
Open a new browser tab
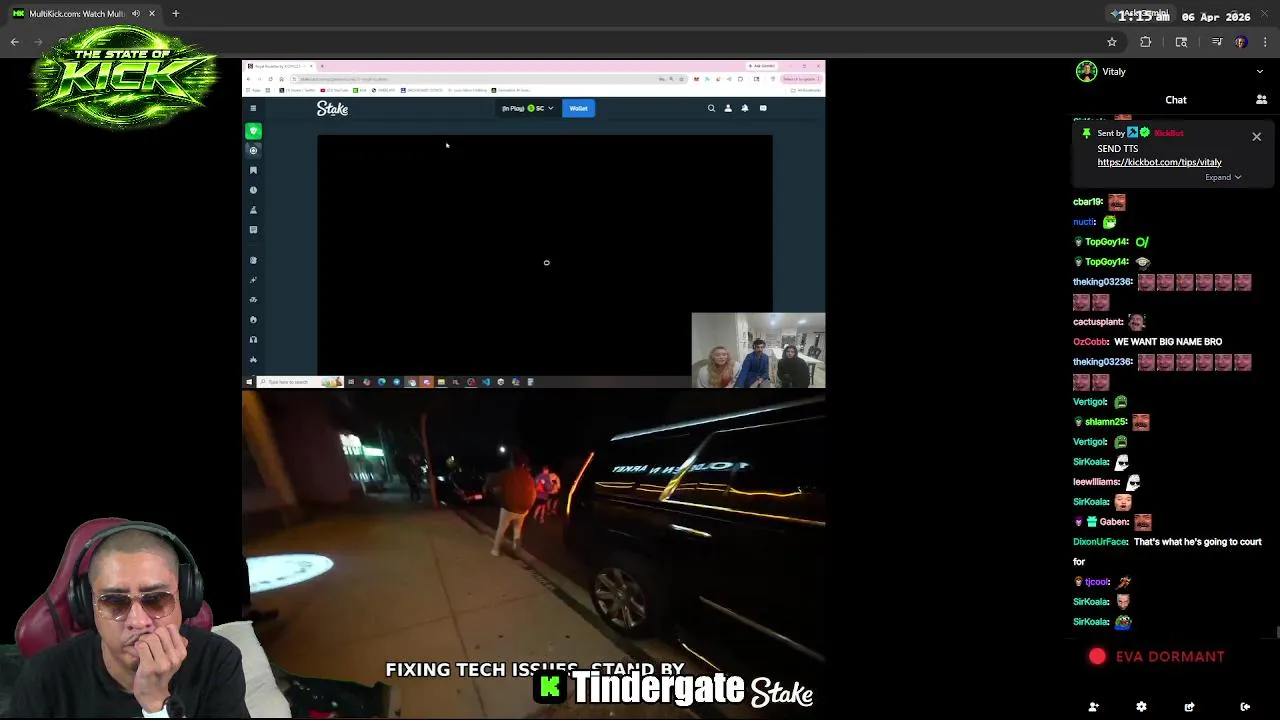pyautogui.click(x=176, y=13)
